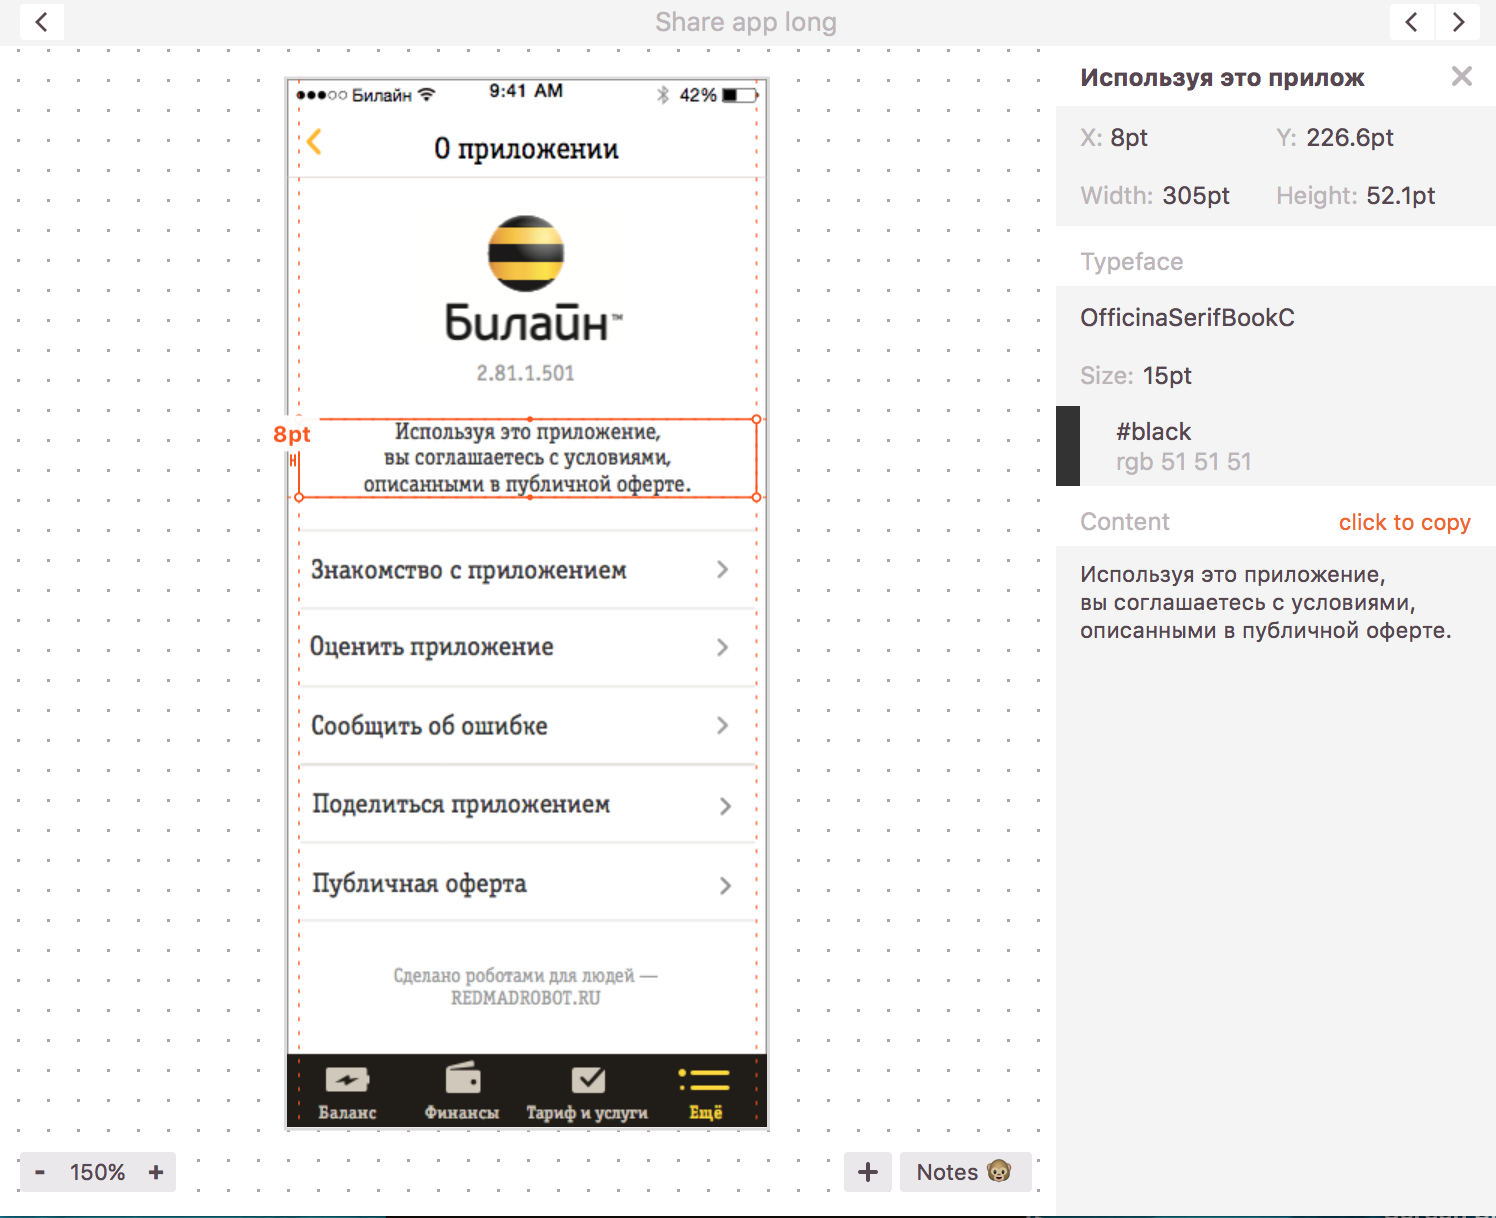Click 'click to copy' link
1496x1218 pixels.
tap(1404, 522)
